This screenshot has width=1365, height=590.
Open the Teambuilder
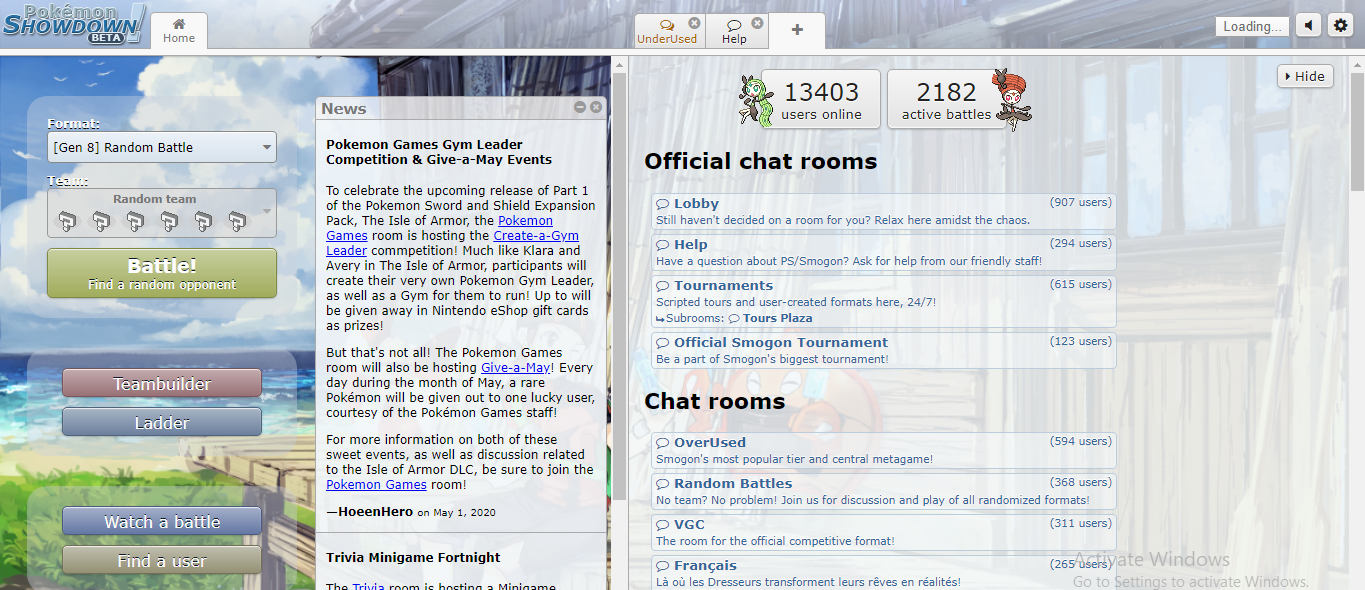162,384
